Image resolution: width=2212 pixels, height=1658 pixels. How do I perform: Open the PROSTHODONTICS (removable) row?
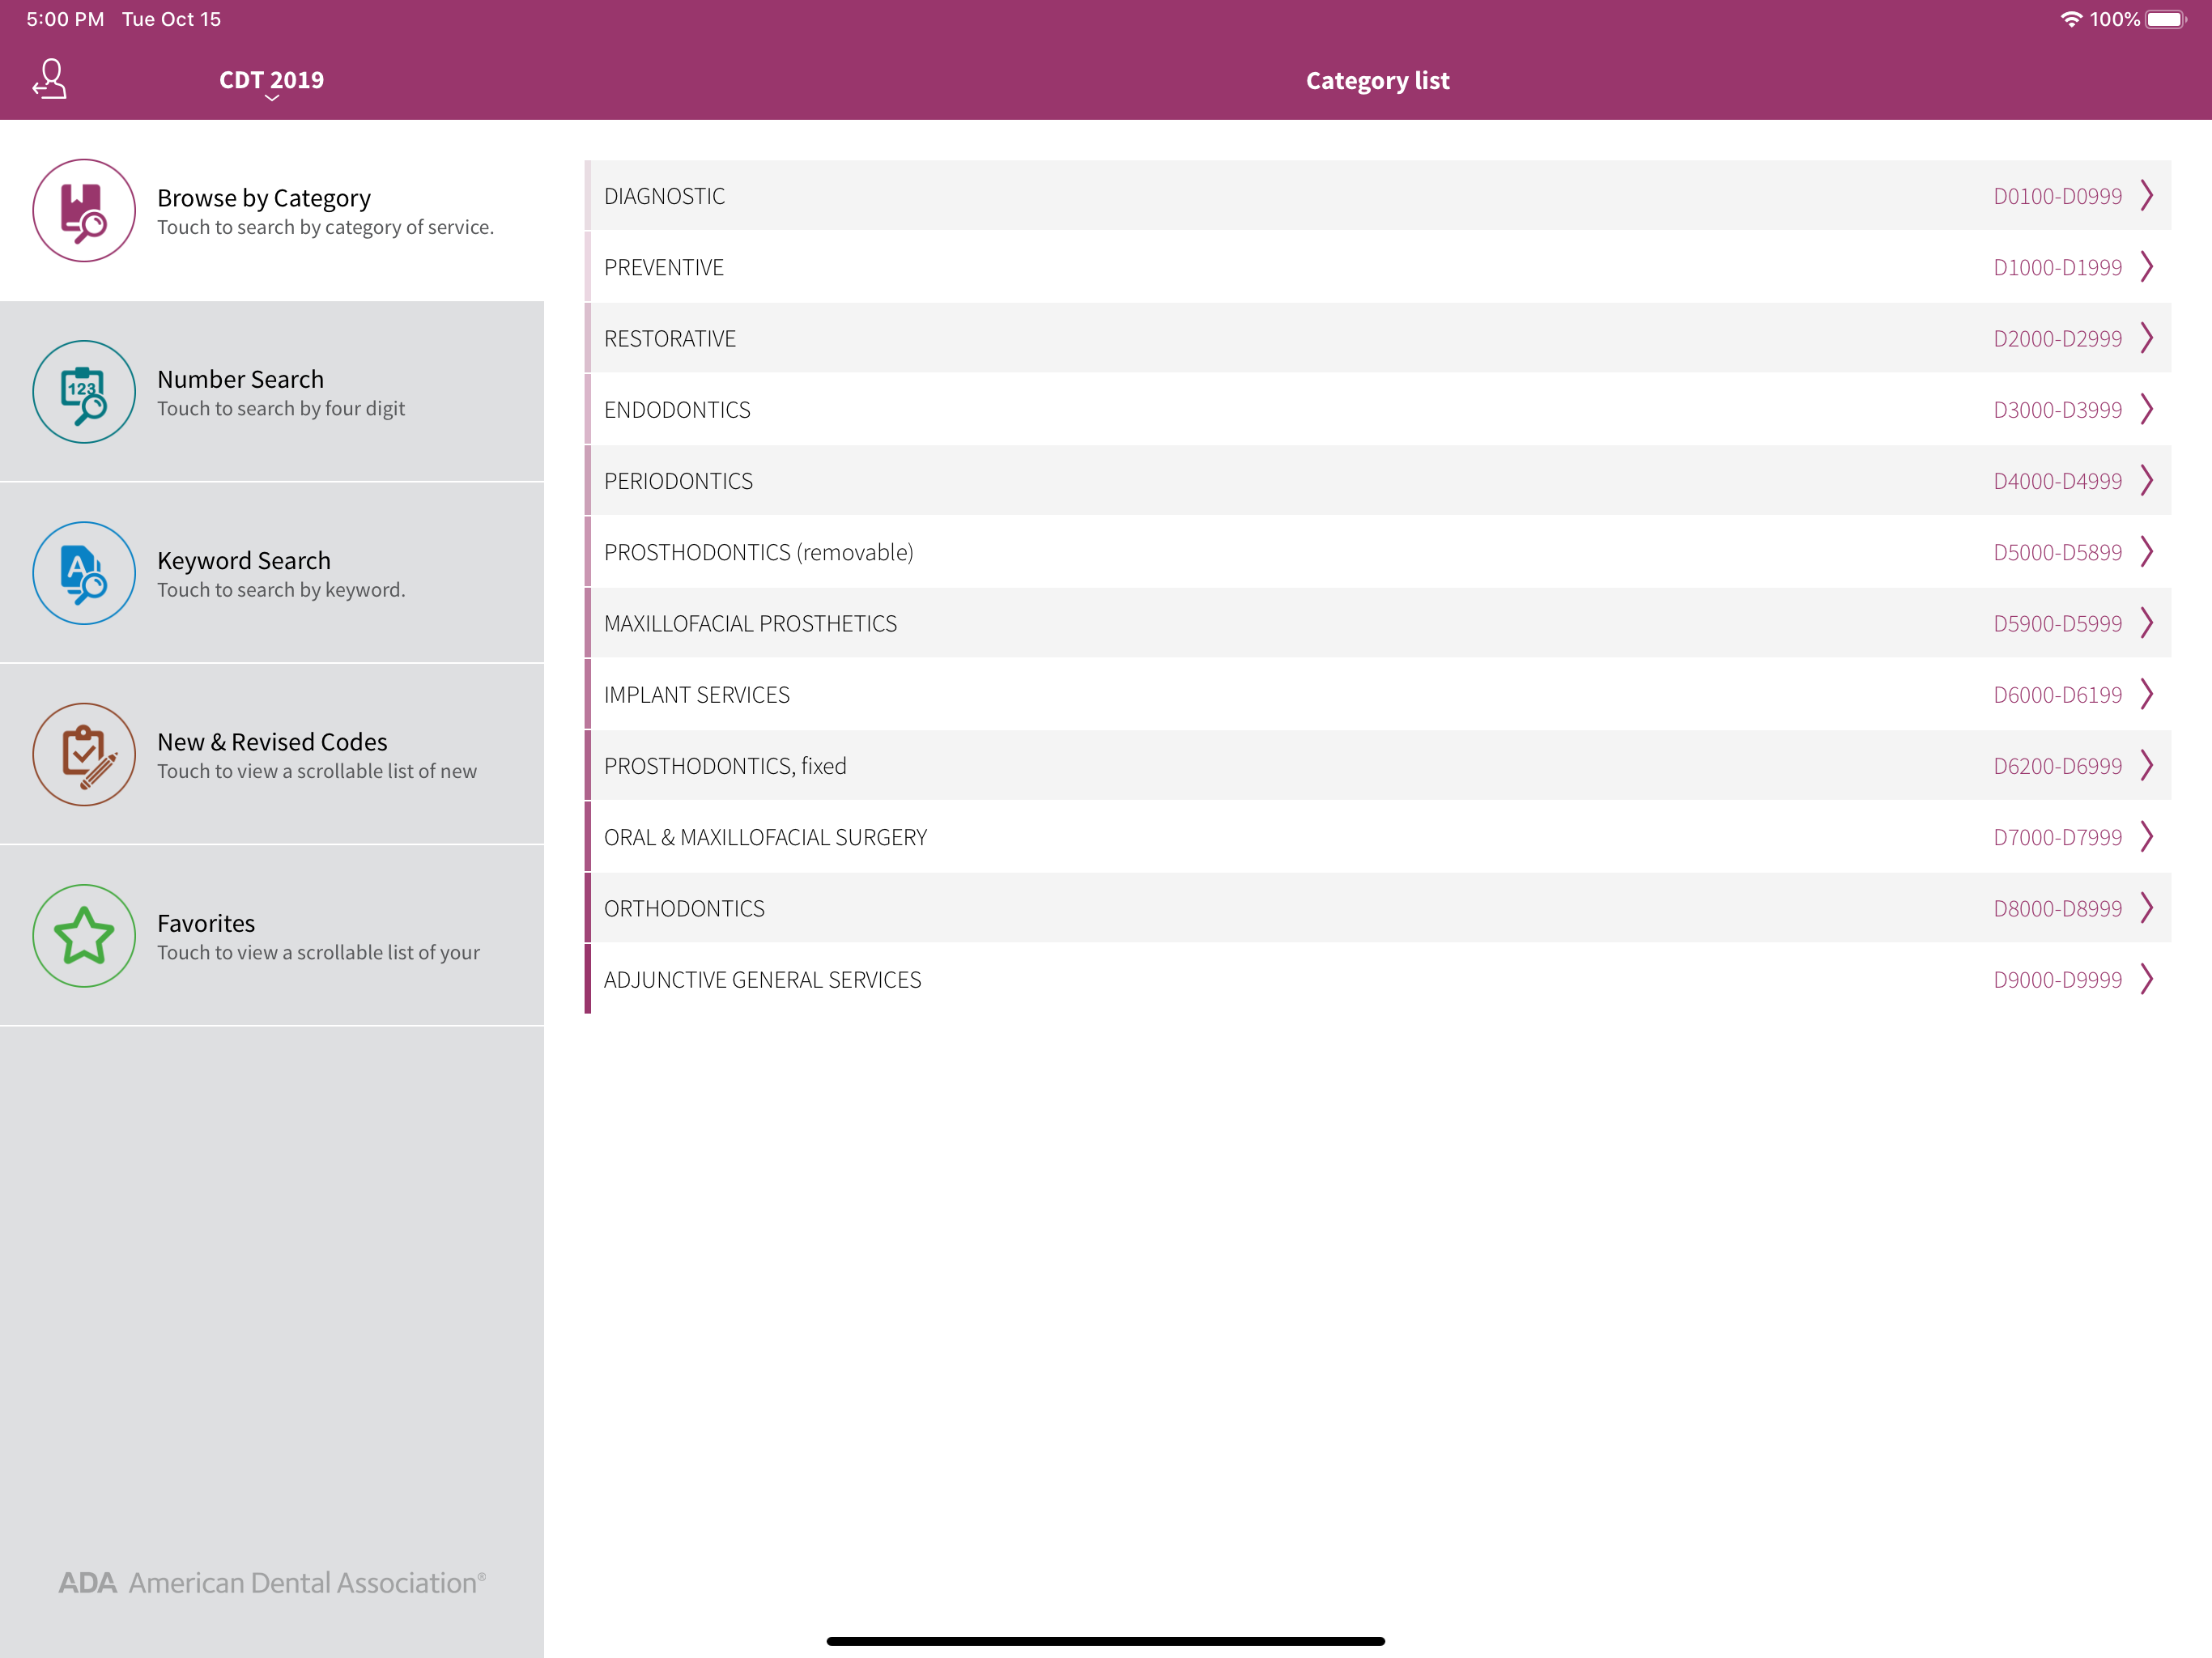click(x=1378, y=552)
